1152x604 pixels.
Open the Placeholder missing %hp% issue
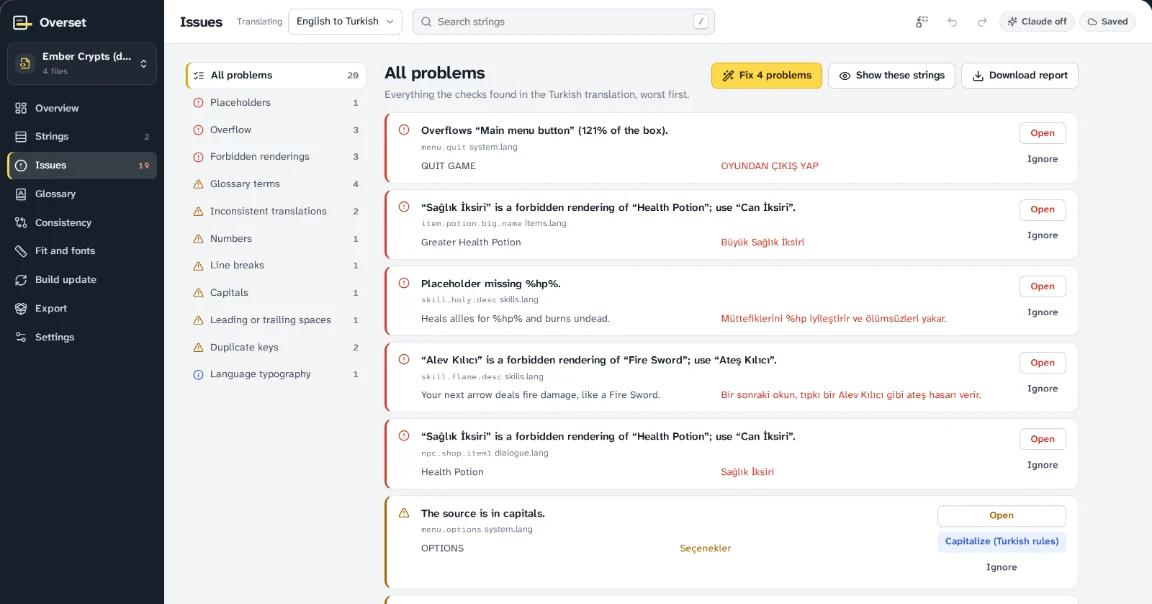tap(1042, 287)
